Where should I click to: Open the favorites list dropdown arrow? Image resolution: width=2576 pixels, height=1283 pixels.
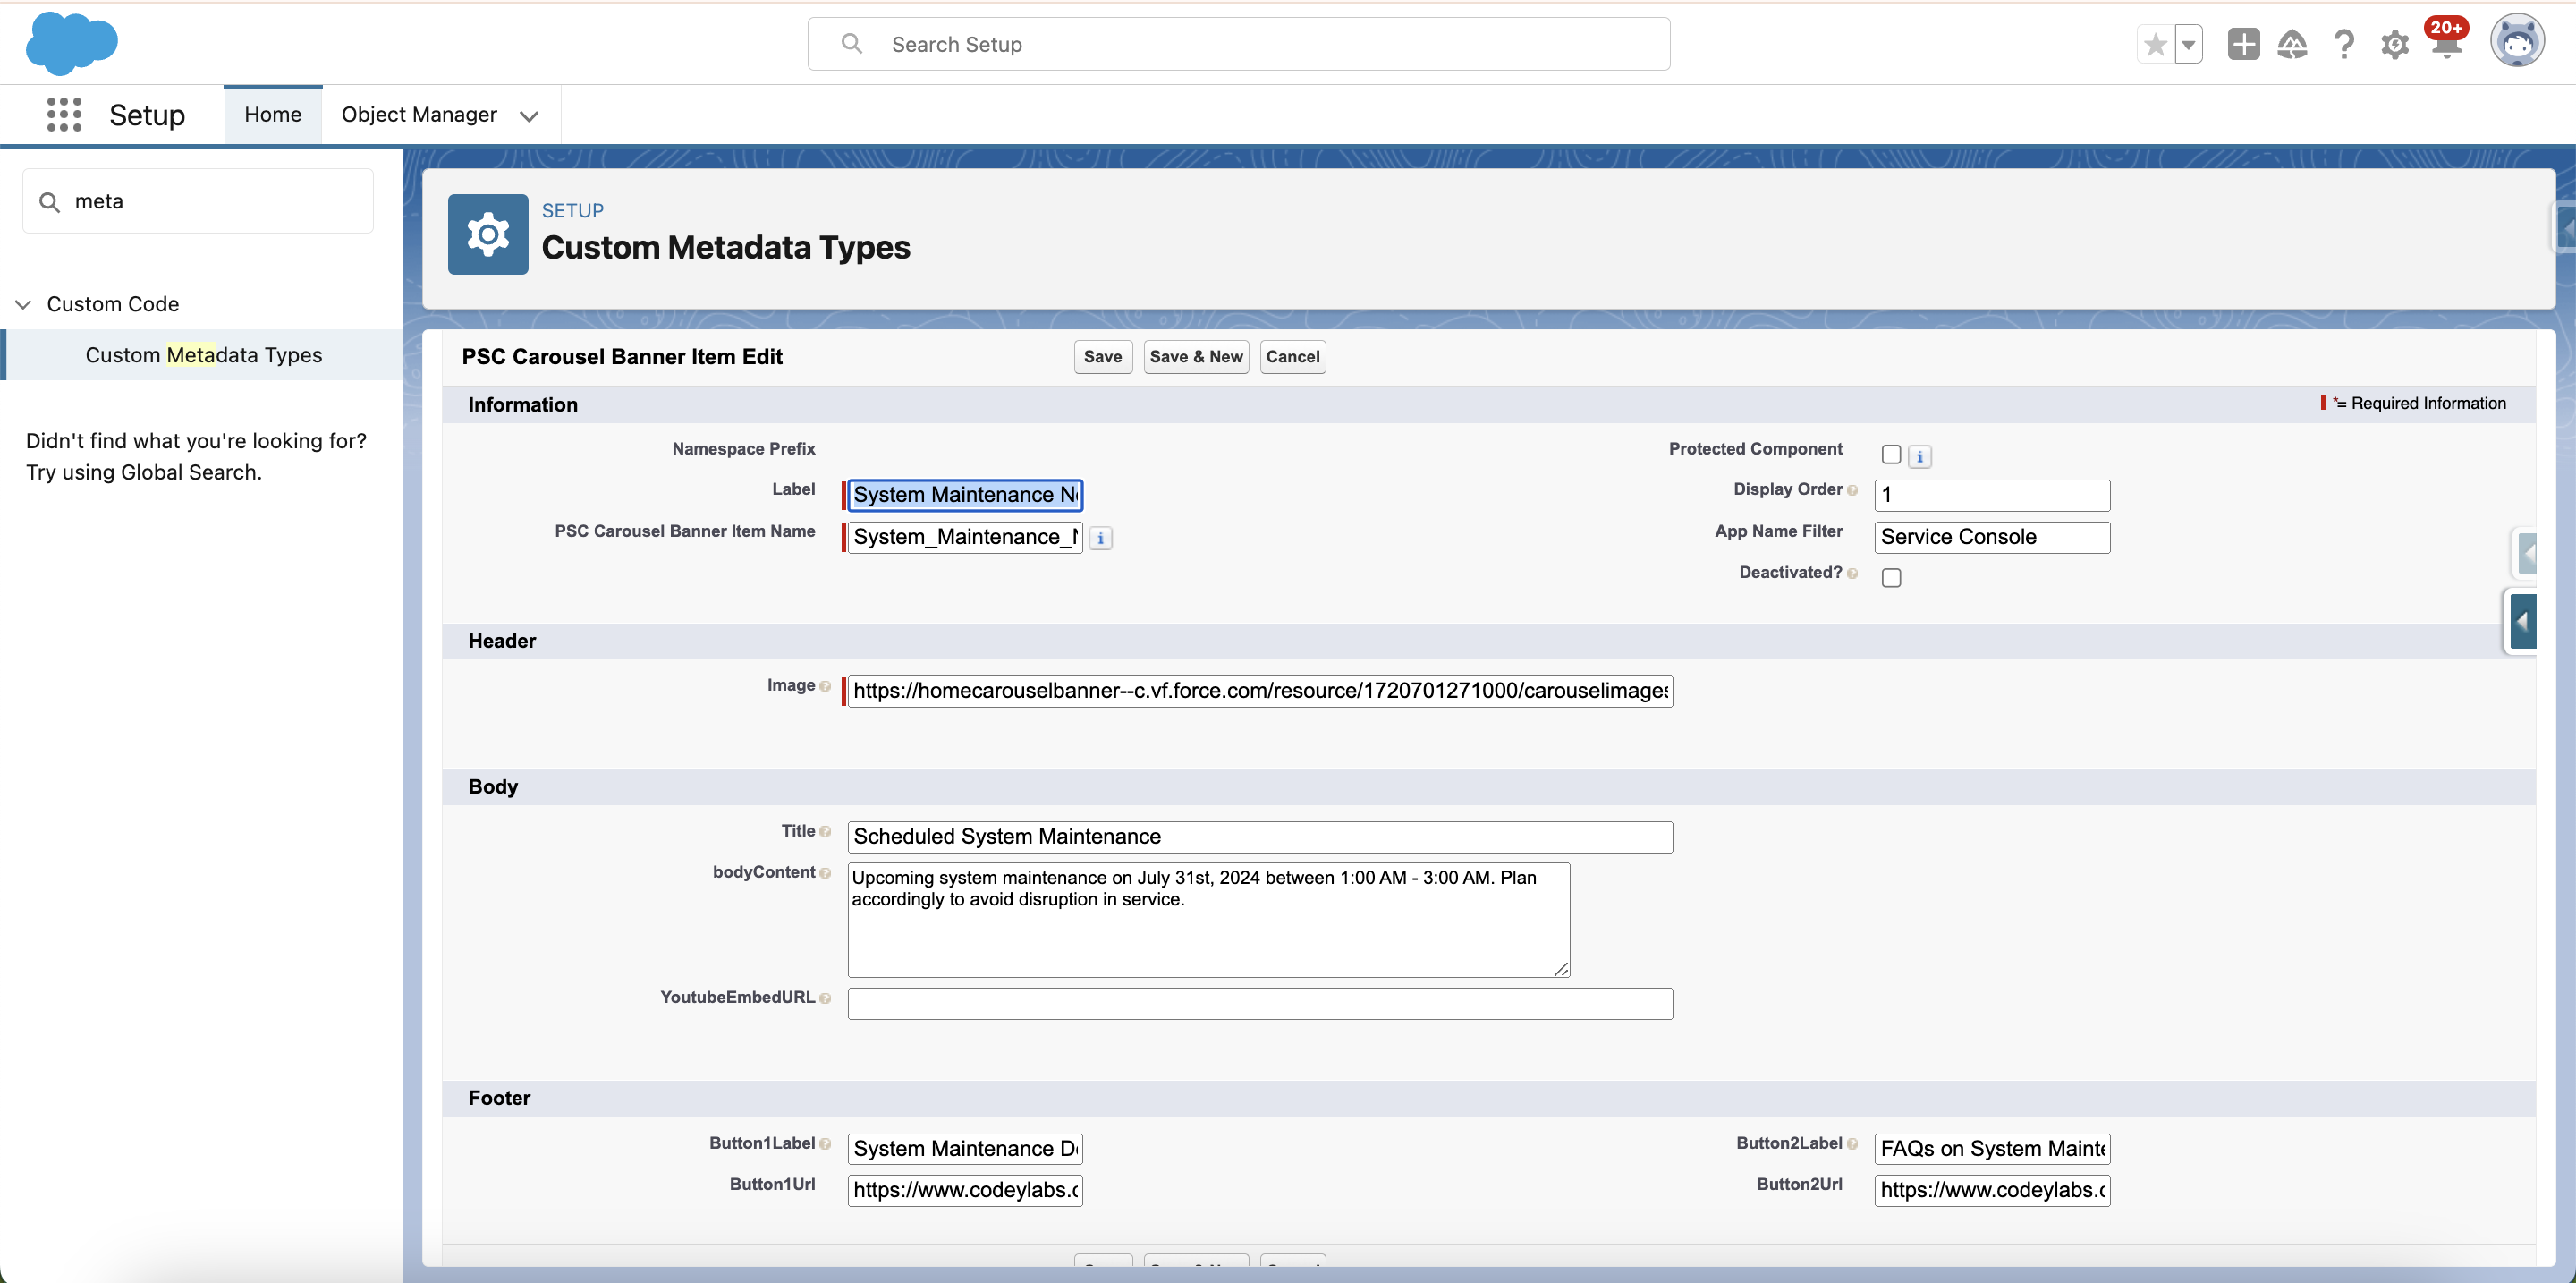point(2188,44)
